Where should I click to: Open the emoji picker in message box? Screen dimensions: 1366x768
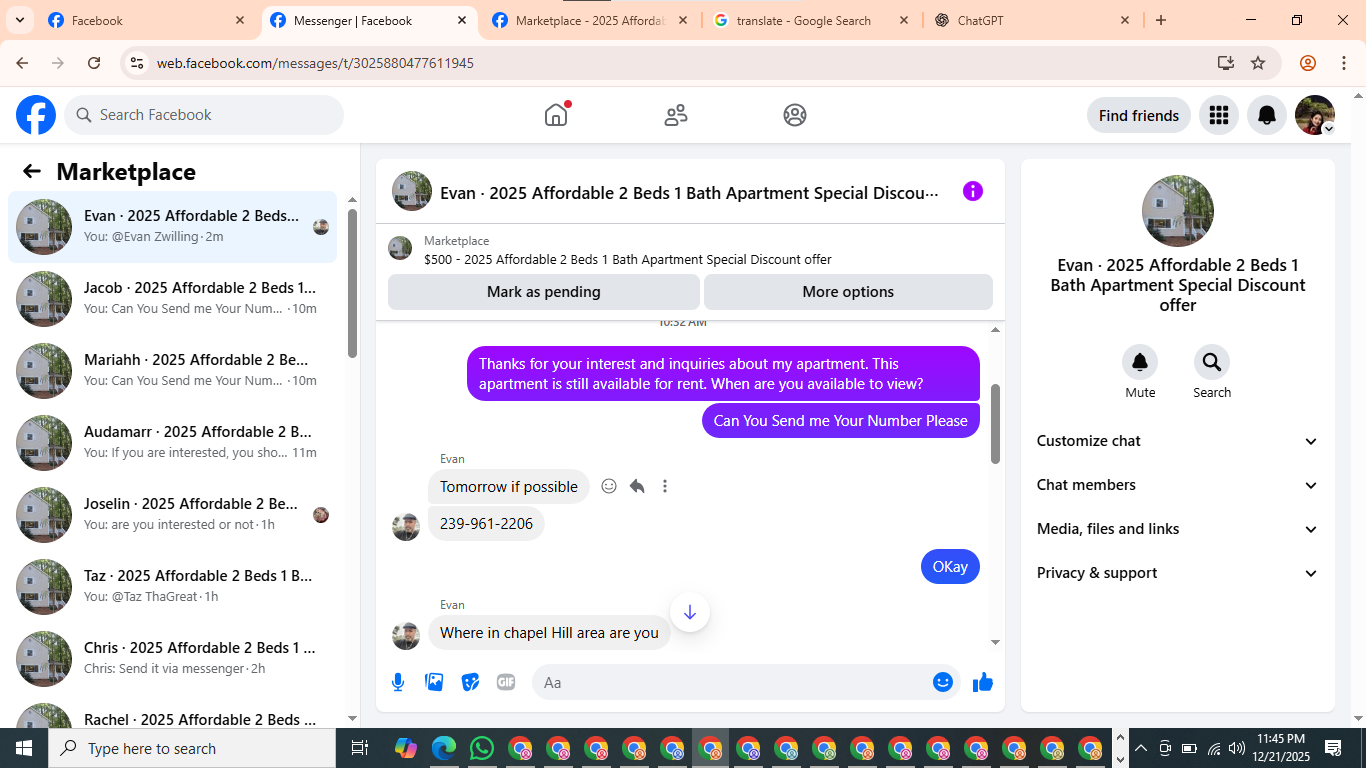click(x=943, y=682)
